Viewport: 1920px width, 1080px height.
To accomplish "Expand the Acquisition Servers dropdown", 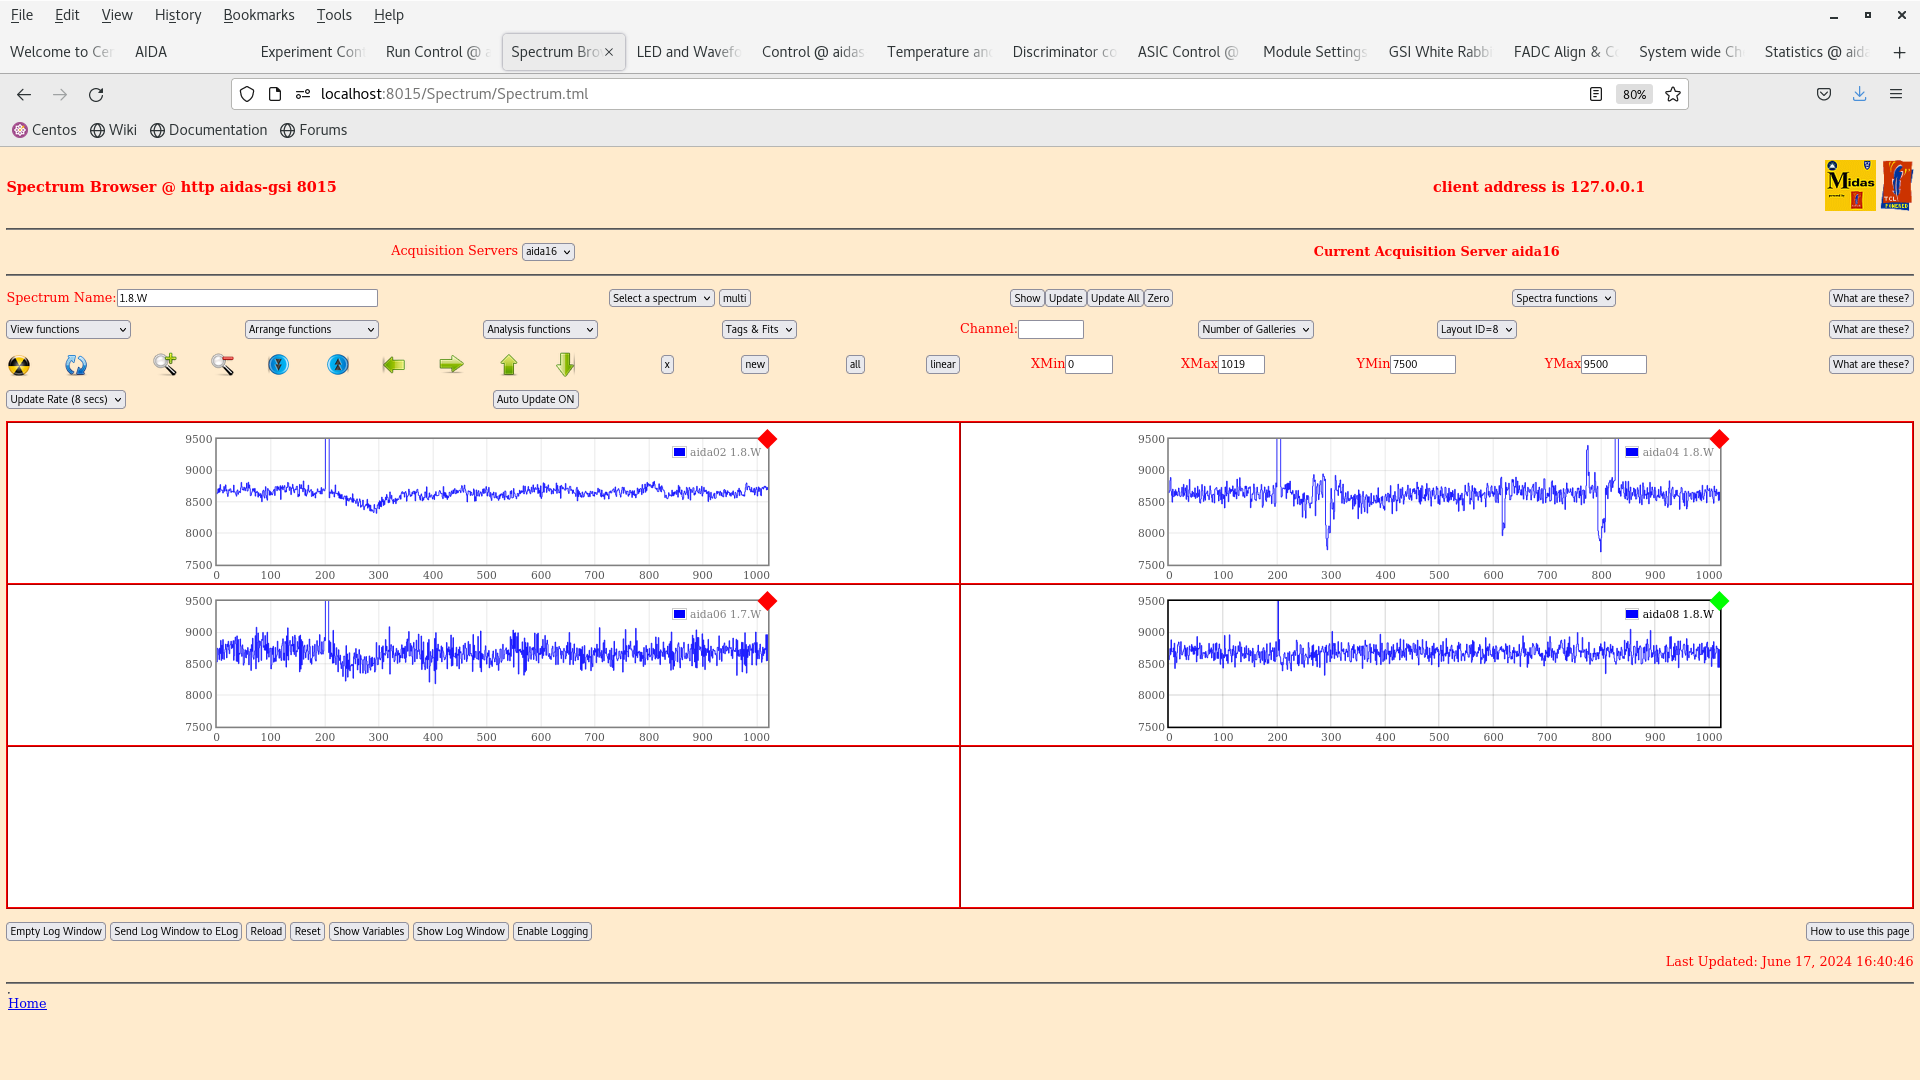I will (547, 251).
